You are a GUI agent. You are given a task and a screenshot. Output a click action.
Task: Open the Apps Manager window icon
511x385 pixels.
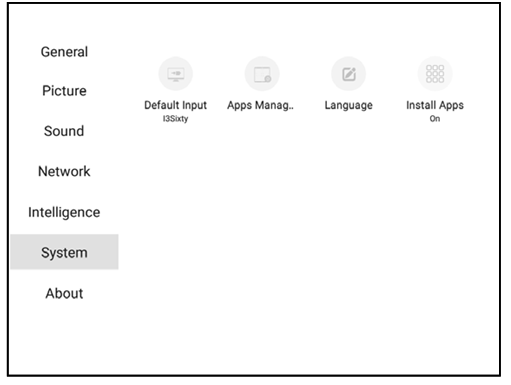(x=262, y=74)
